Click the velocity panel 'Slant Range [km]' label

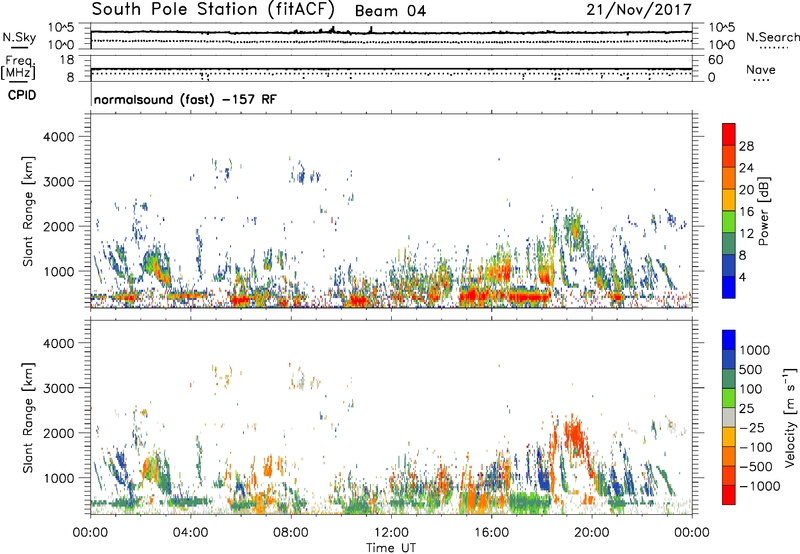pyautogui.click(x=28, y=417)
